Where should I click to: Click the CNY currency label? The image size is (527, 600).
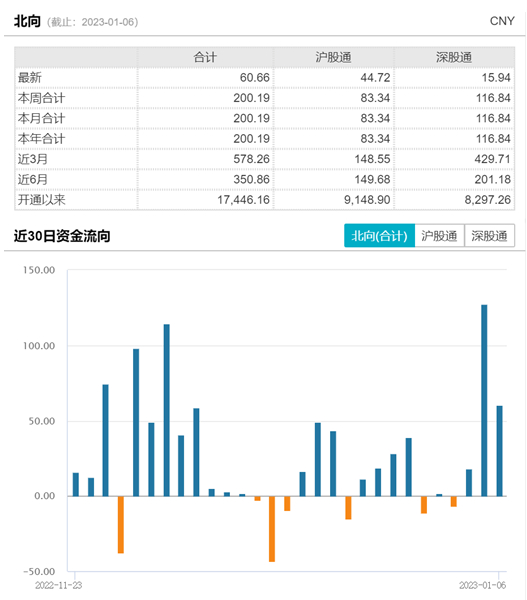[x=502, y=21]
